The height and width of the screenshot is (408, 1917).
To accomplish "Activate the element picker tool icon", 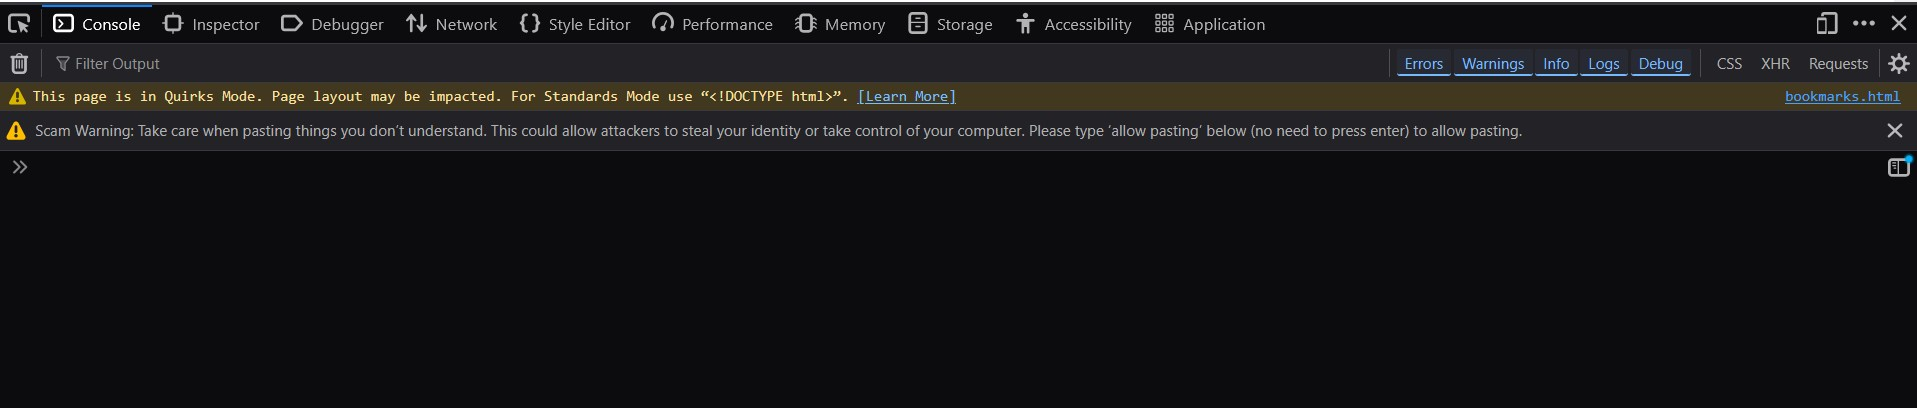I will tap(19, 23).
